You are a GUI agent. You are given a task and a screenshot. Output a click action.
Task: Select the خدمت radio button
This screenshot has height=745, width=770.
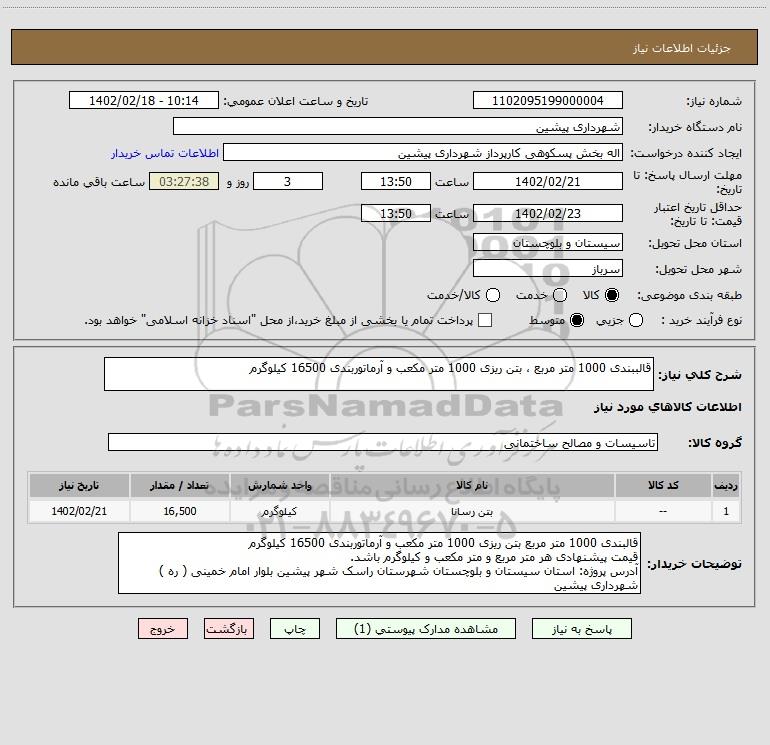click(560, 295)
